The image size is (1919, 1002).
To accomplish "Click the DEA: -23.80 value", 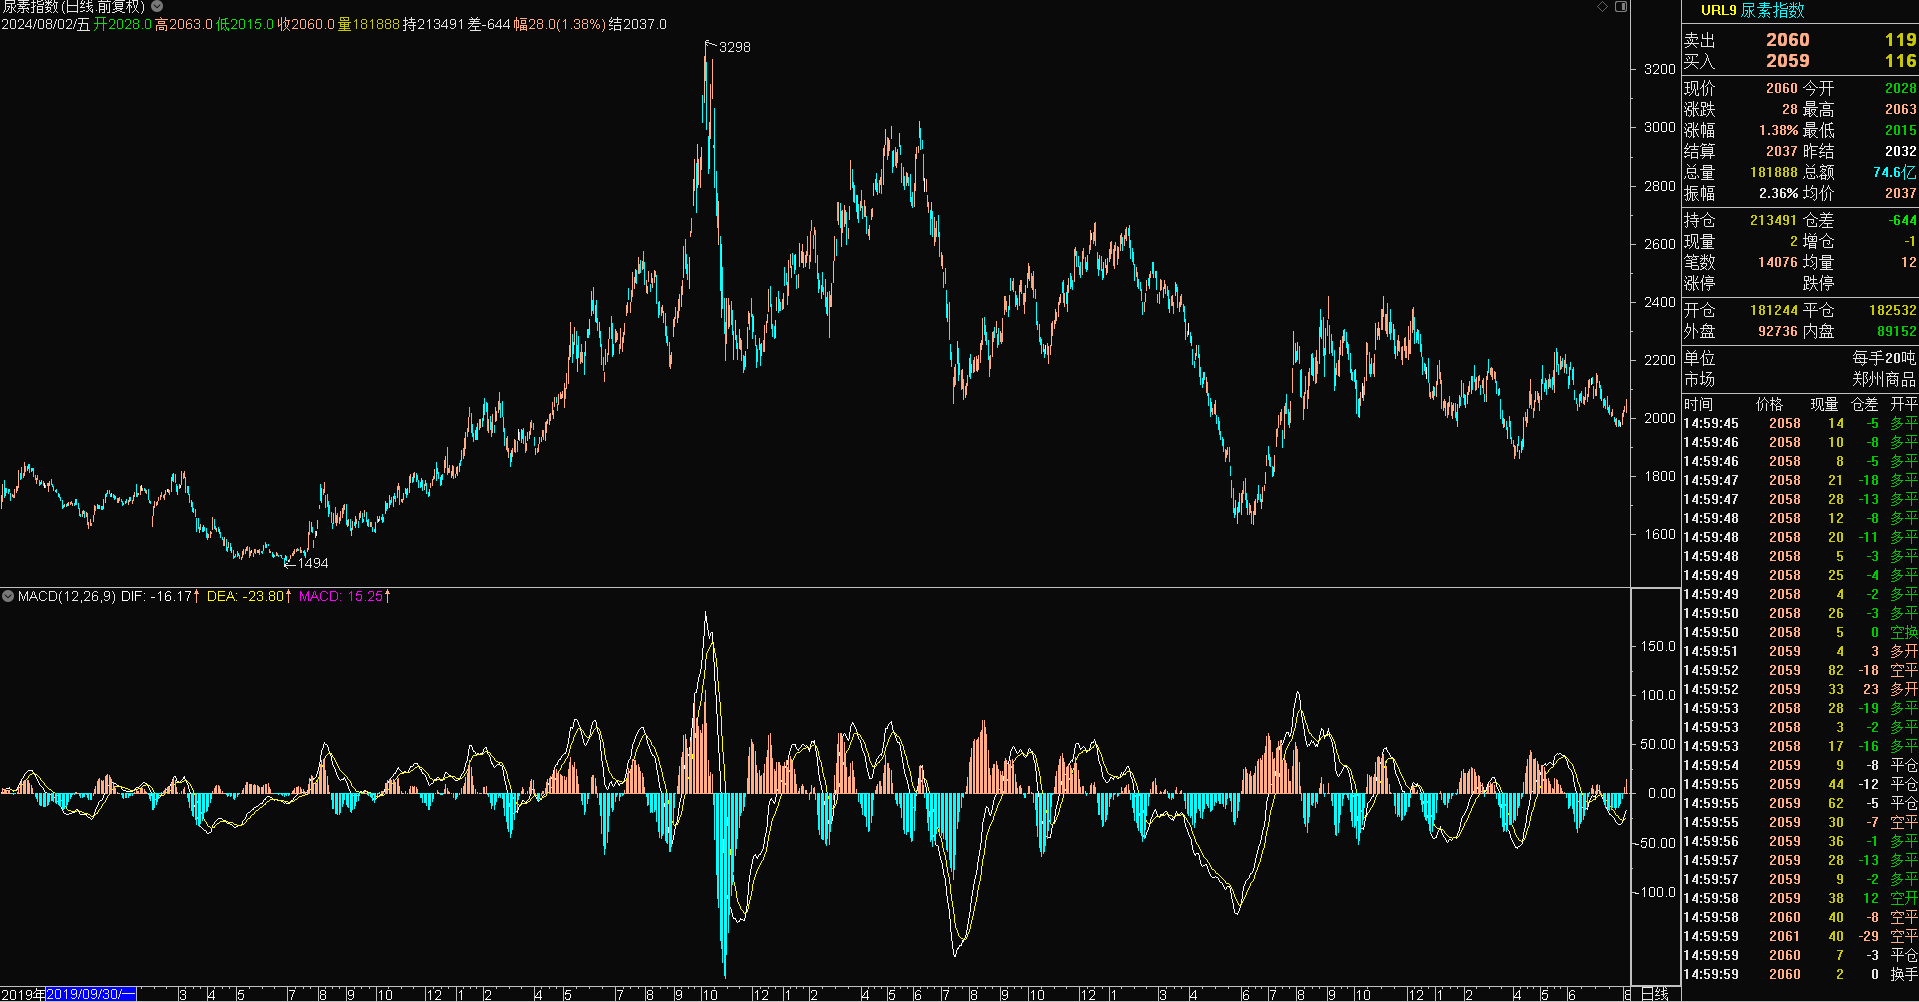I will click(x=246, y=596).
